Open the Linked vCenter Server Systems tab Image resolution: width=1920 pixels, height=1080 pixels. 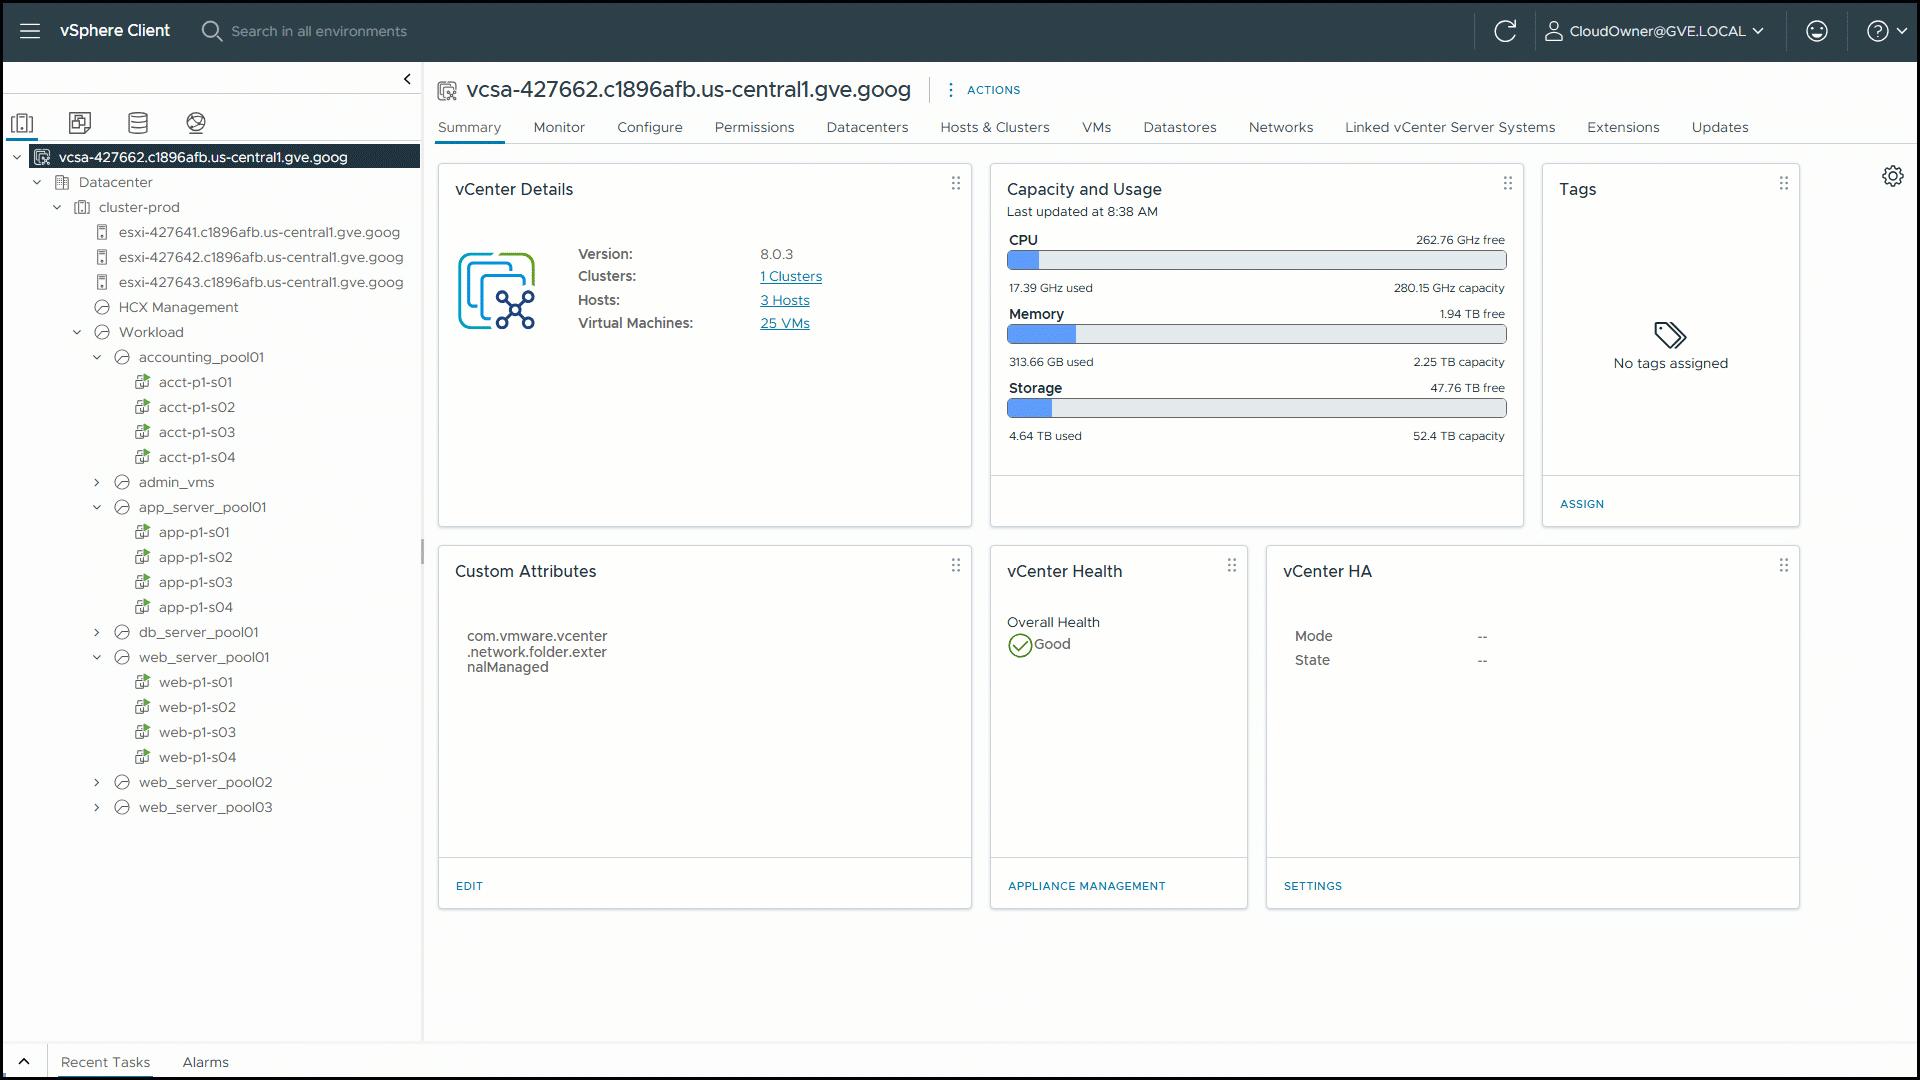click(x=1450, y=127)
